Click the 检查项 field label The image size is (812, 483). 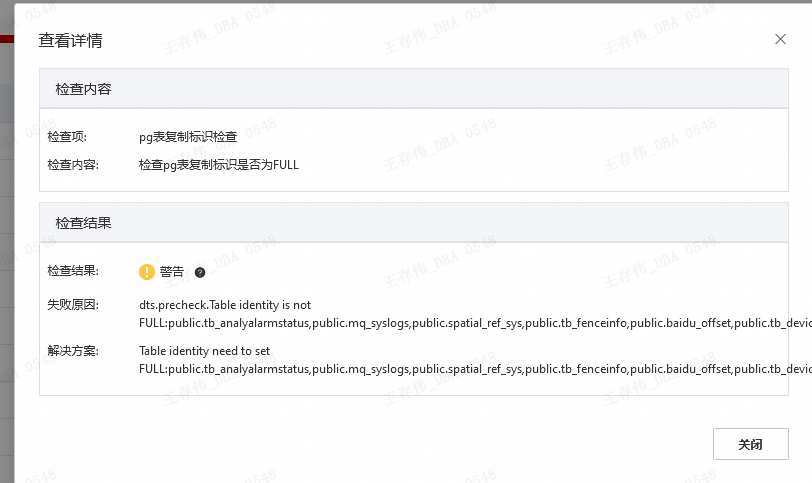[67, 137]
